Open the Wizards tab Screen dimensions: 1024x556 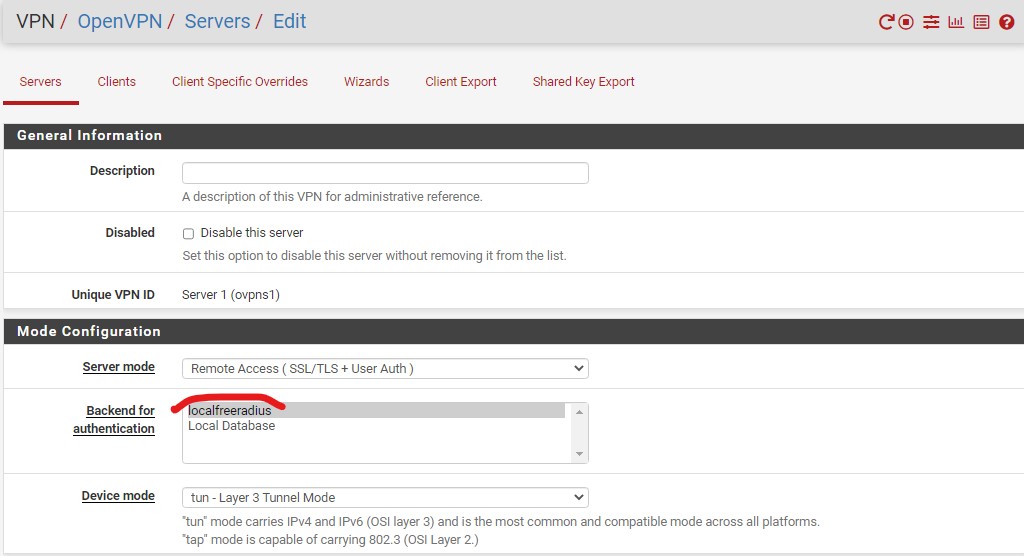click(366, 82)
